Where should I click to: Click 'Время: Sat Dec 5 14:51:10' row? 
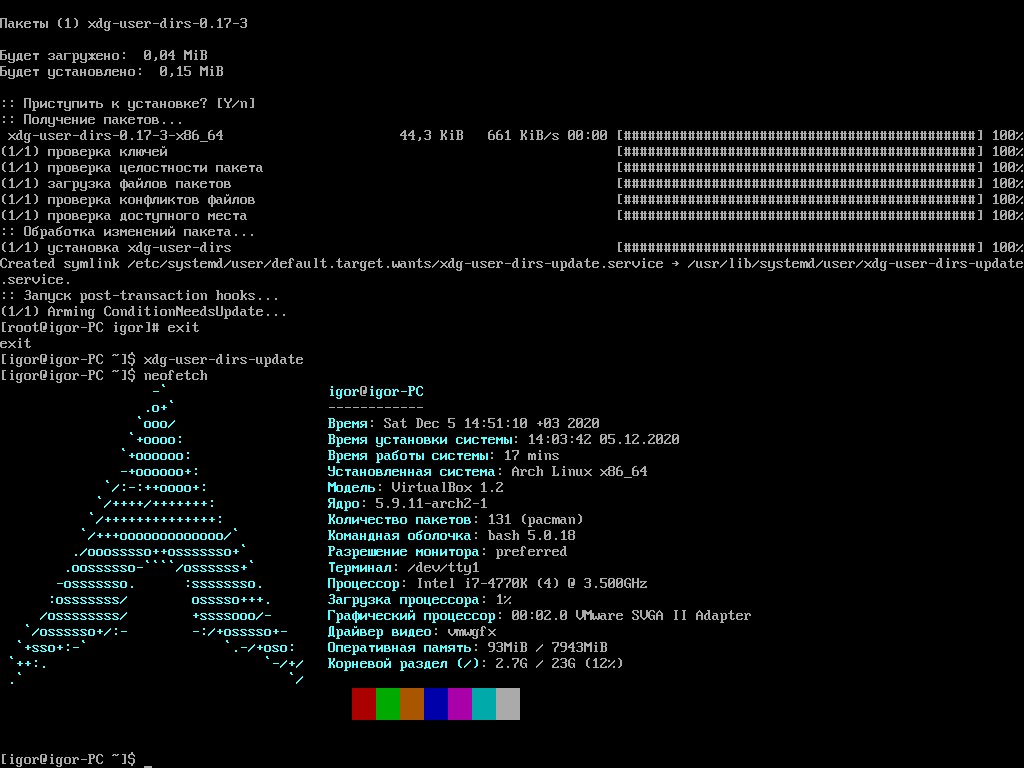pyautogui.click(x=464, y=423)
